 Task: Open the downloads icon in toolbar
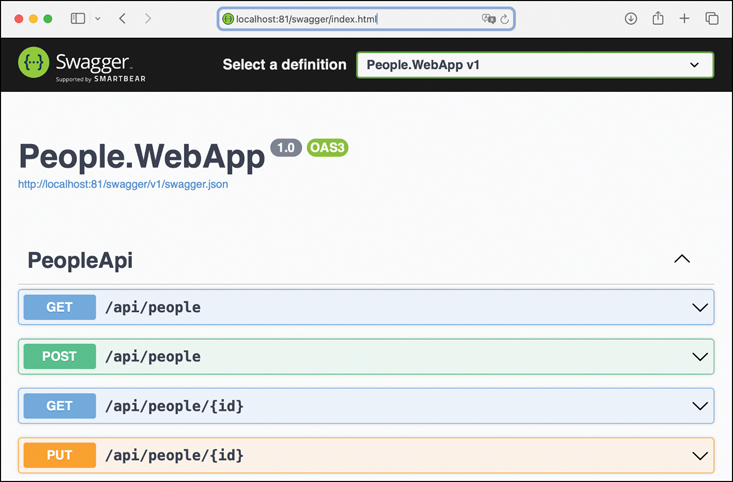631,19
